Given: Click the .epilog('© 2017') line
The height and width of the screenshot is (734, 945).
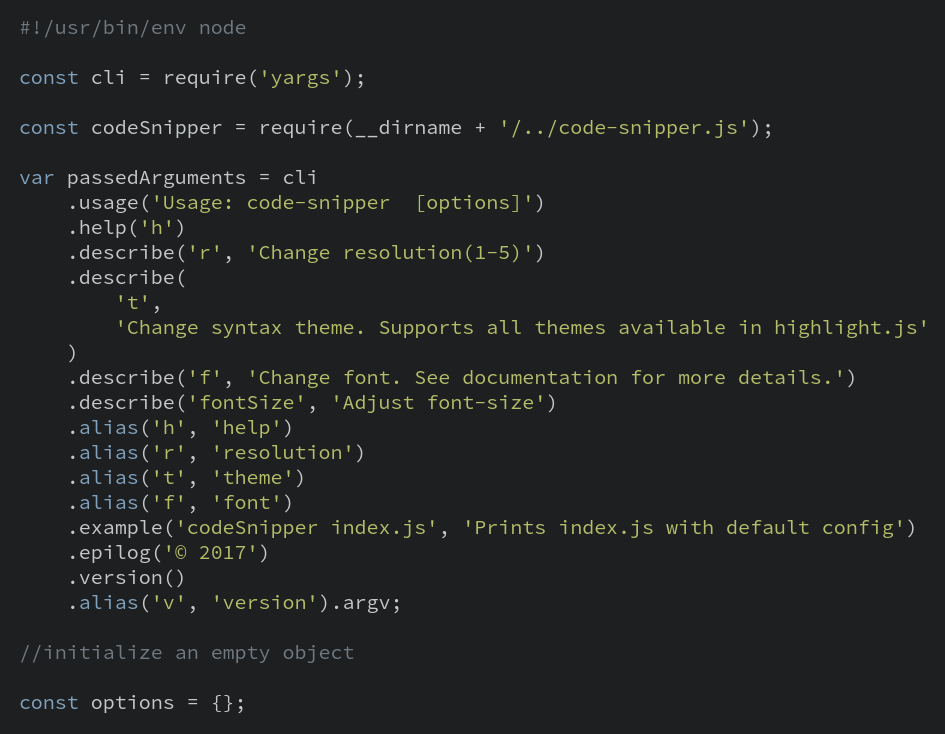Looking at the screenshot, I should 168,553.
